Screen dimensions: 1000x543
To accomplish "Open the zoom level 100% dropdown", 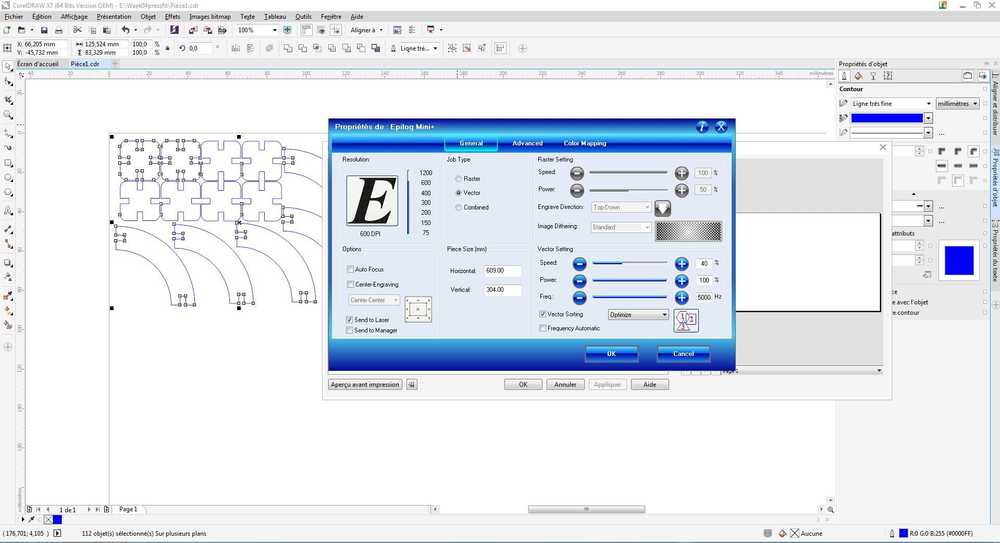I will (x=275, y=30).
